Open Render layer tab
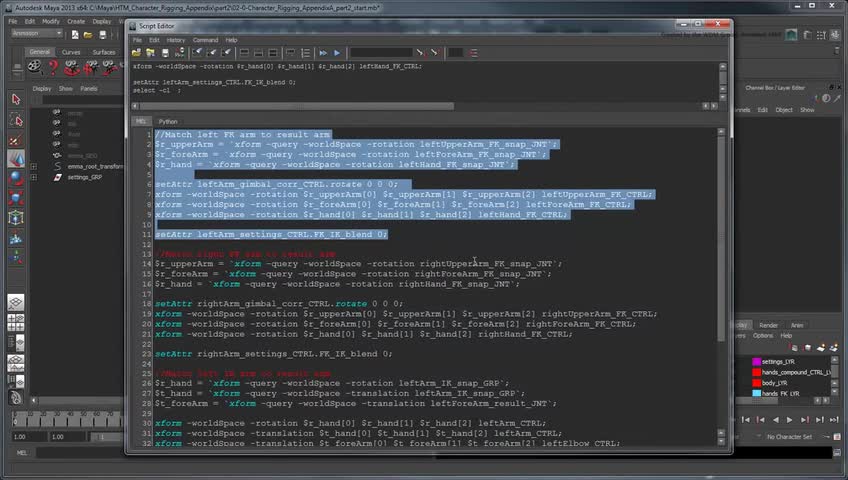 (768, 325)
